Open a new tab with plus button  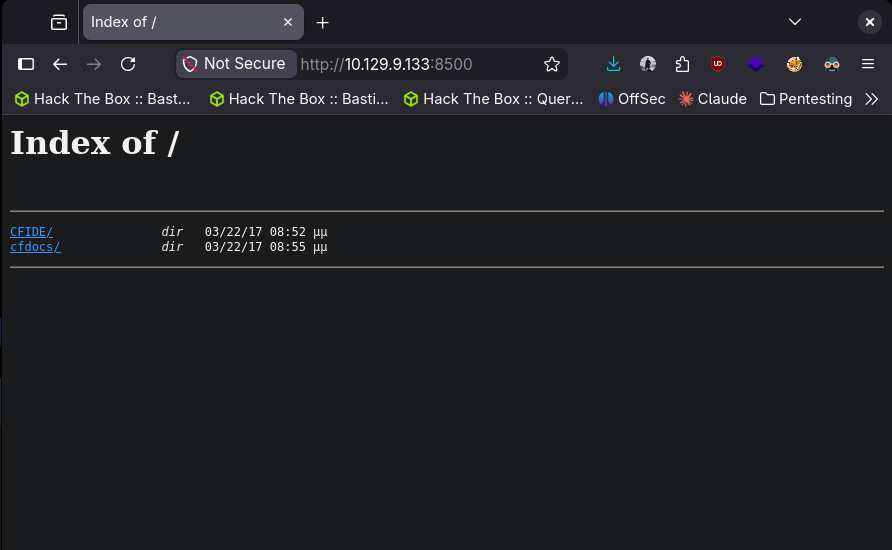click(322, 22)
